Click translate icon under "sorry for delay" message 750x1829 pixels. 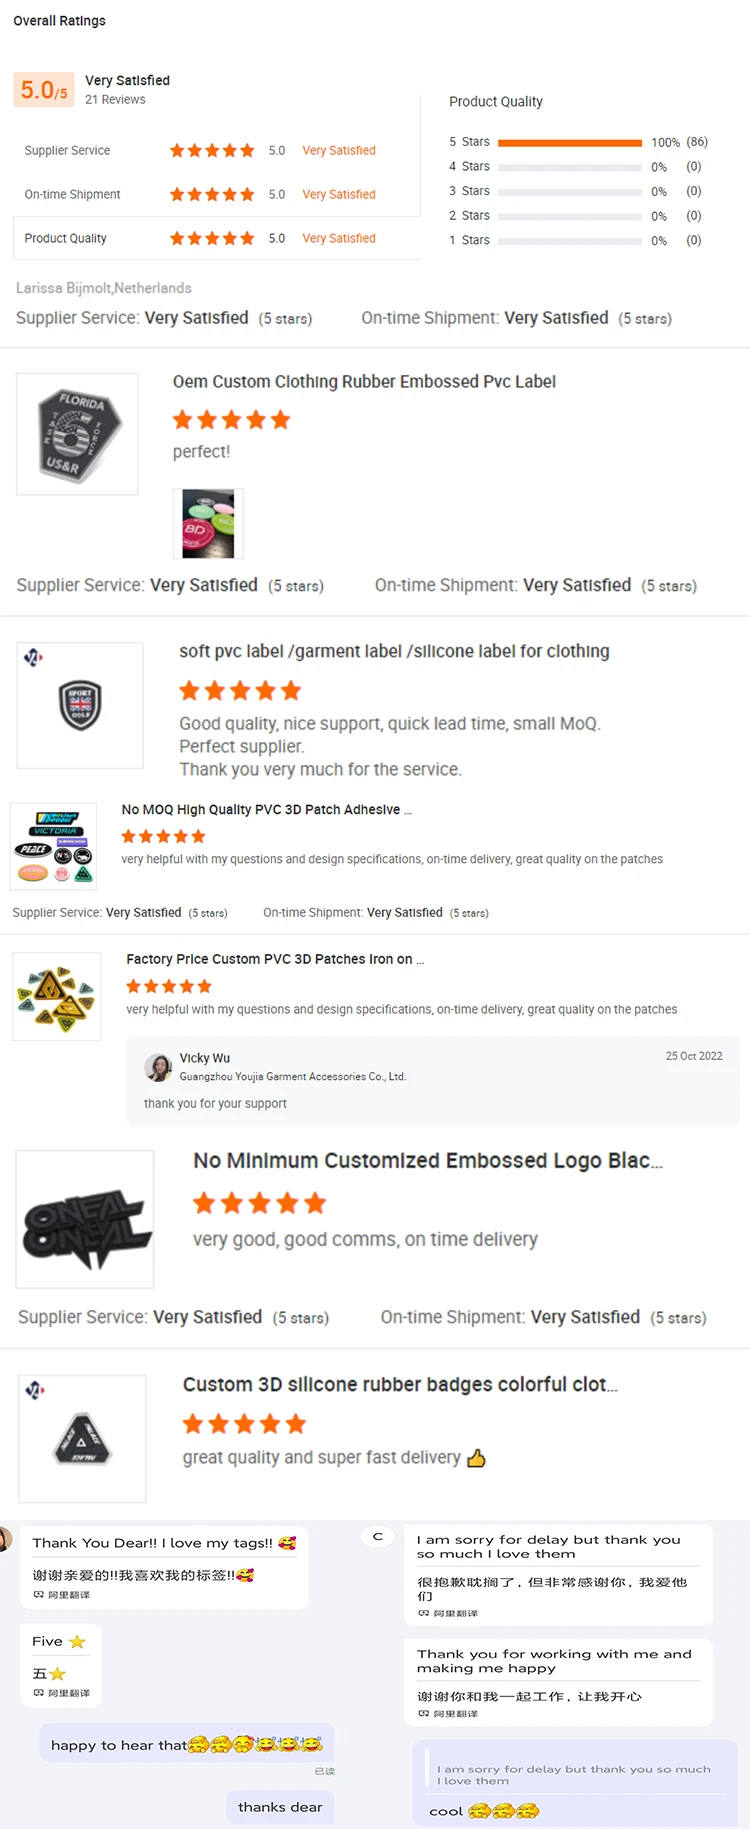[424, 1613]
